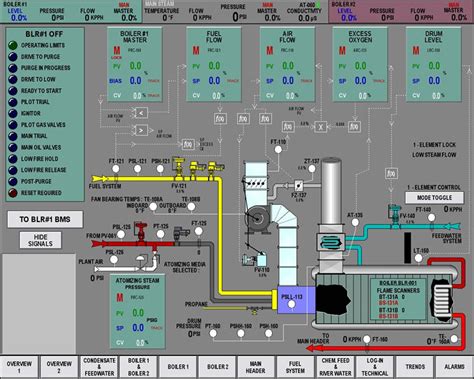The width and height of the screenshot is (474, 379).
Task: Toggle Air Flow controller manual mode M
Action: 270,51
